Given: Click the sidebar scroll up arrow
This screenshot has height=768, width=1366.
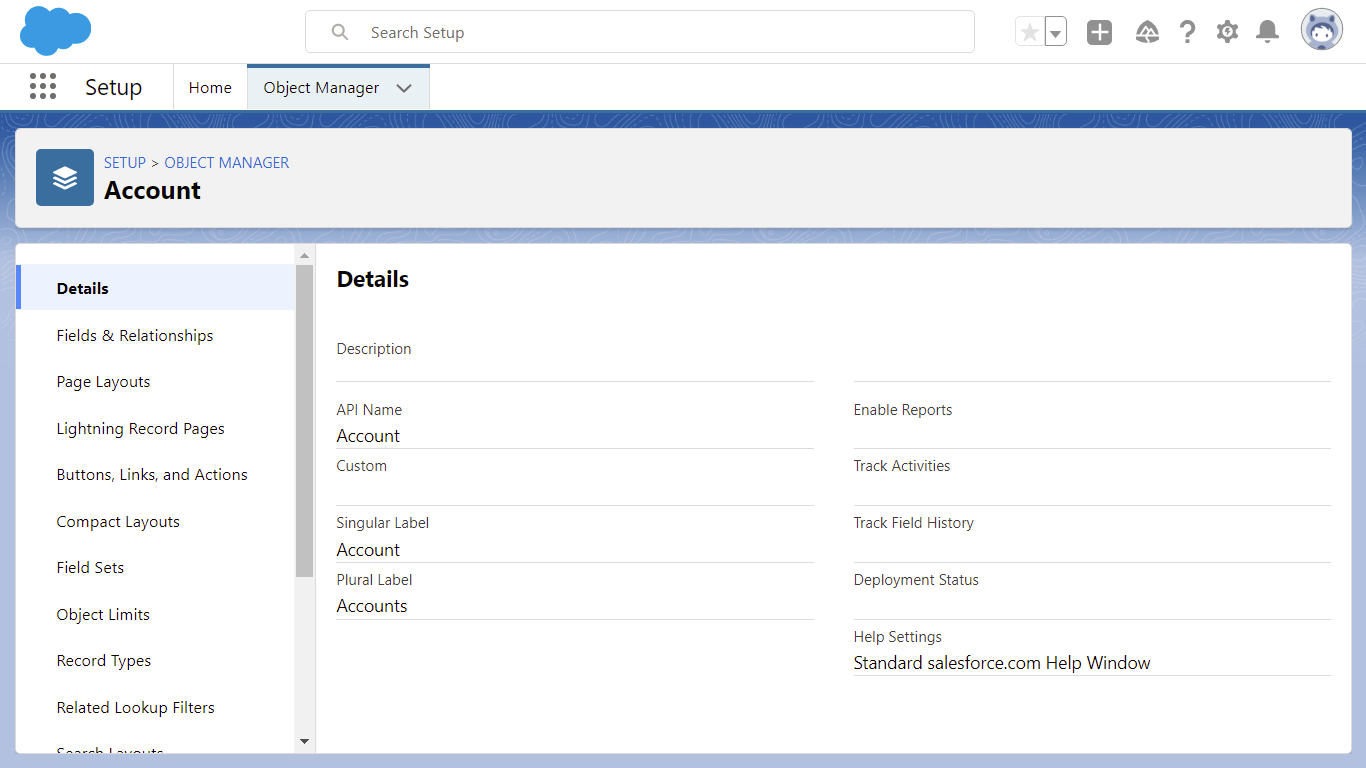Looking at the screenshot, I should point(305,255).
